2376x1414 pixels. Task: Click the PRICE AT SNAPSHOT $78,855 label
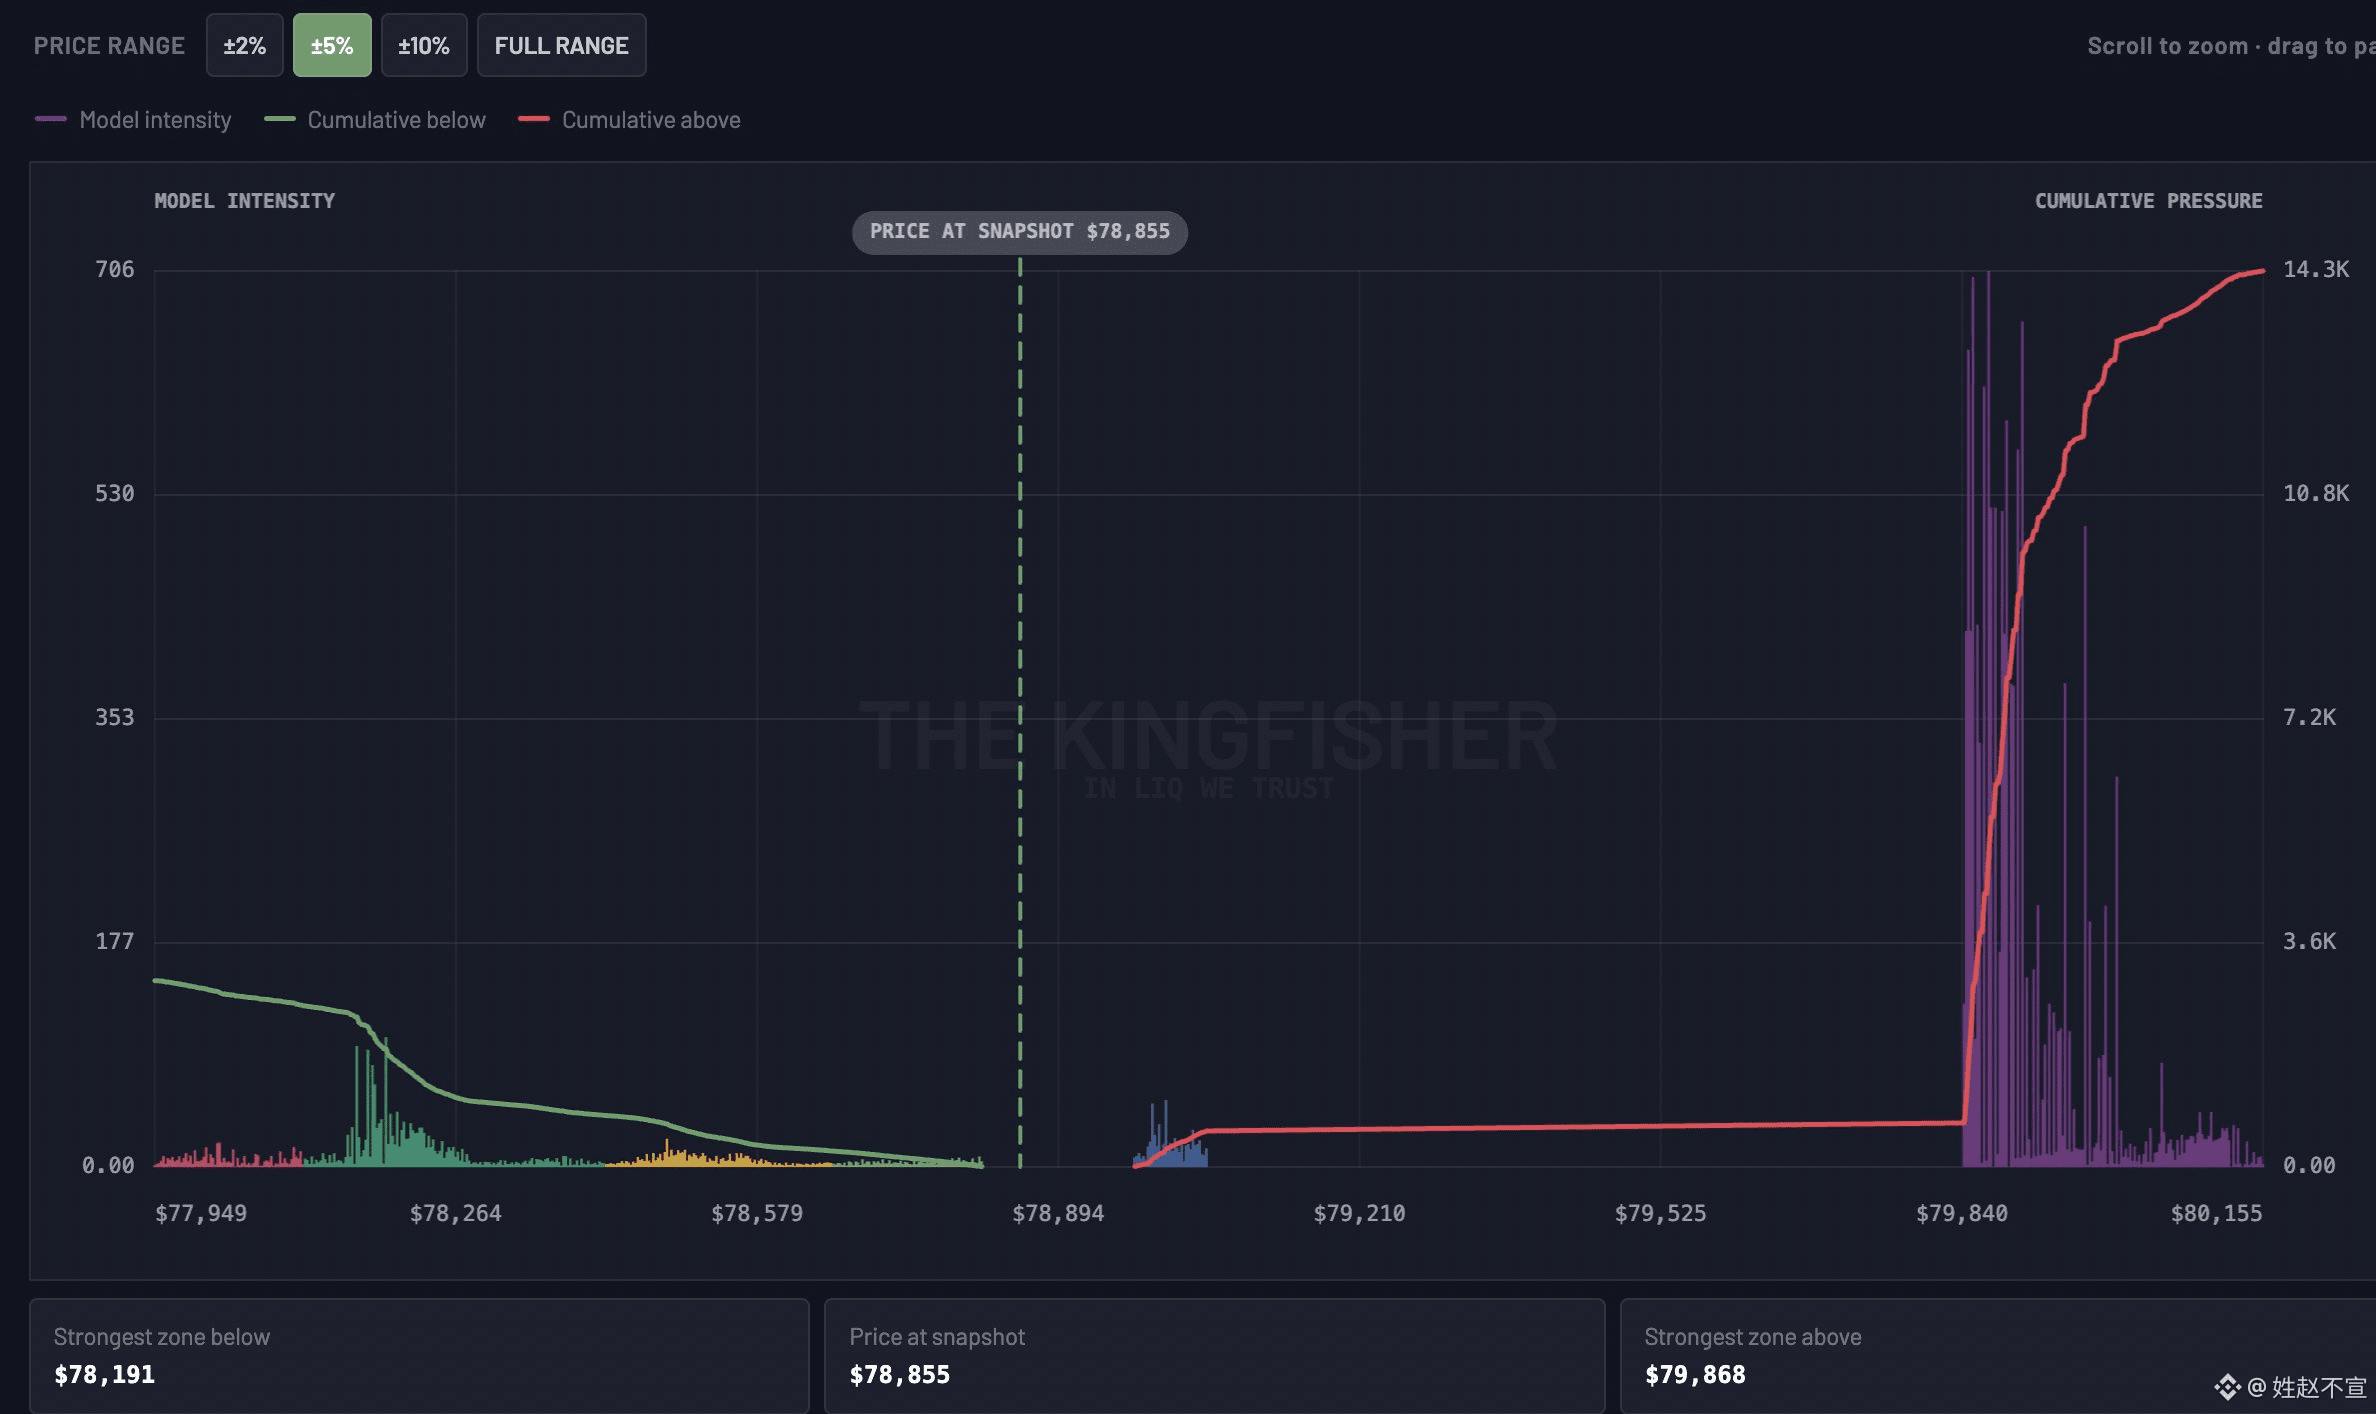1019,232
